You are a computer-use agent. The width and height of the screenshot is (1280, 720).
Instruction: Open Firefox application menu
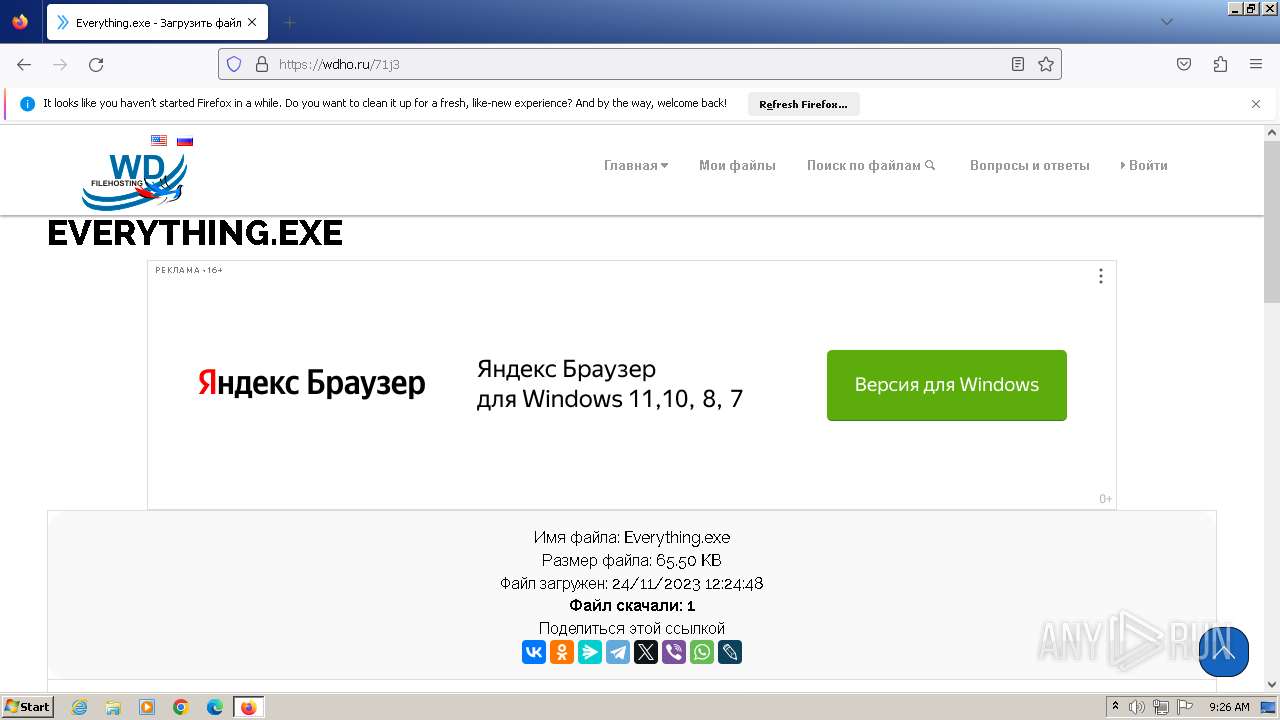(x=1256, y=64)
